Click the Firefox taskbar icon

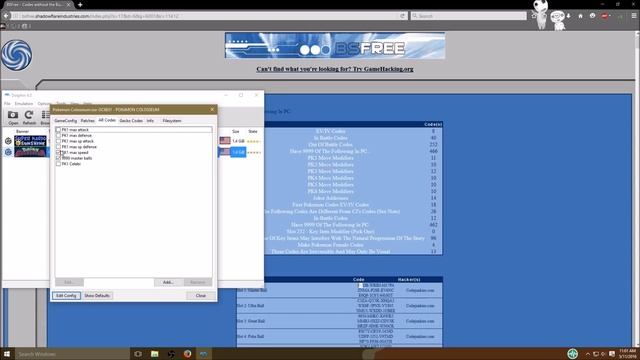187,354
